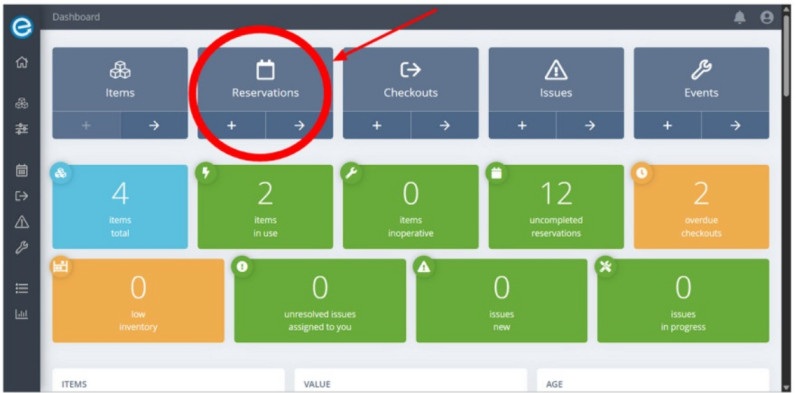Open the unresolved issues assigned to you tile
This screenshot has width=799, height=393.
pyautogui.click(x=320, y=301)
